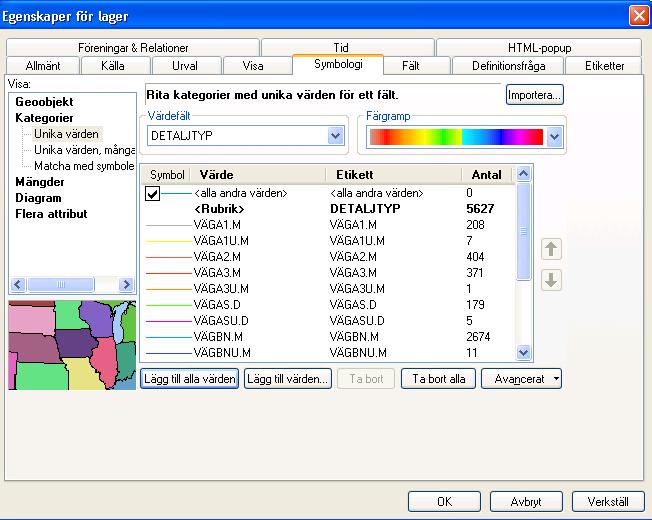Cancel with the Avbryt button
The height and width of the screenshot is (520, 652).
coord(526,502)
